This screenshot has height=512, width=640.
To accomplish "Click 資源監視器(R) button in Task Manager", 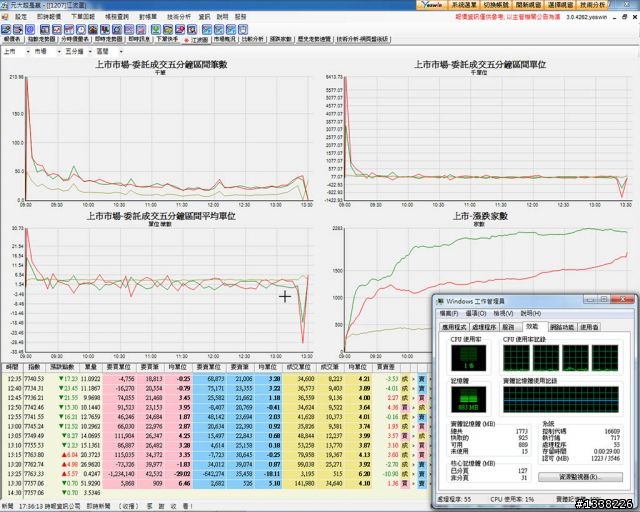I will click(x=580, y=477).
